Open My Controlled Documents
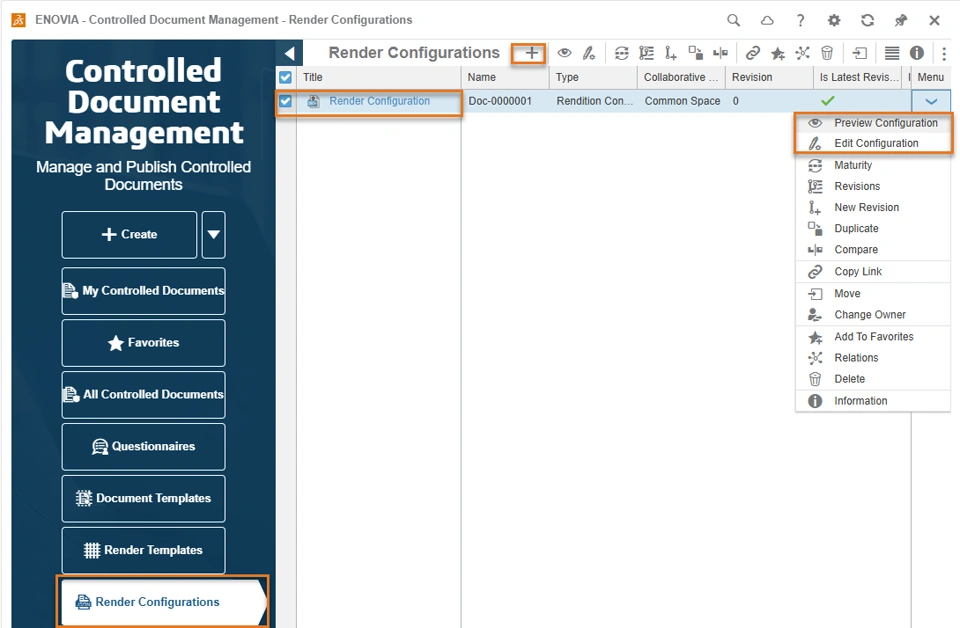Screen dimensions: 960x628 point(143,291)
